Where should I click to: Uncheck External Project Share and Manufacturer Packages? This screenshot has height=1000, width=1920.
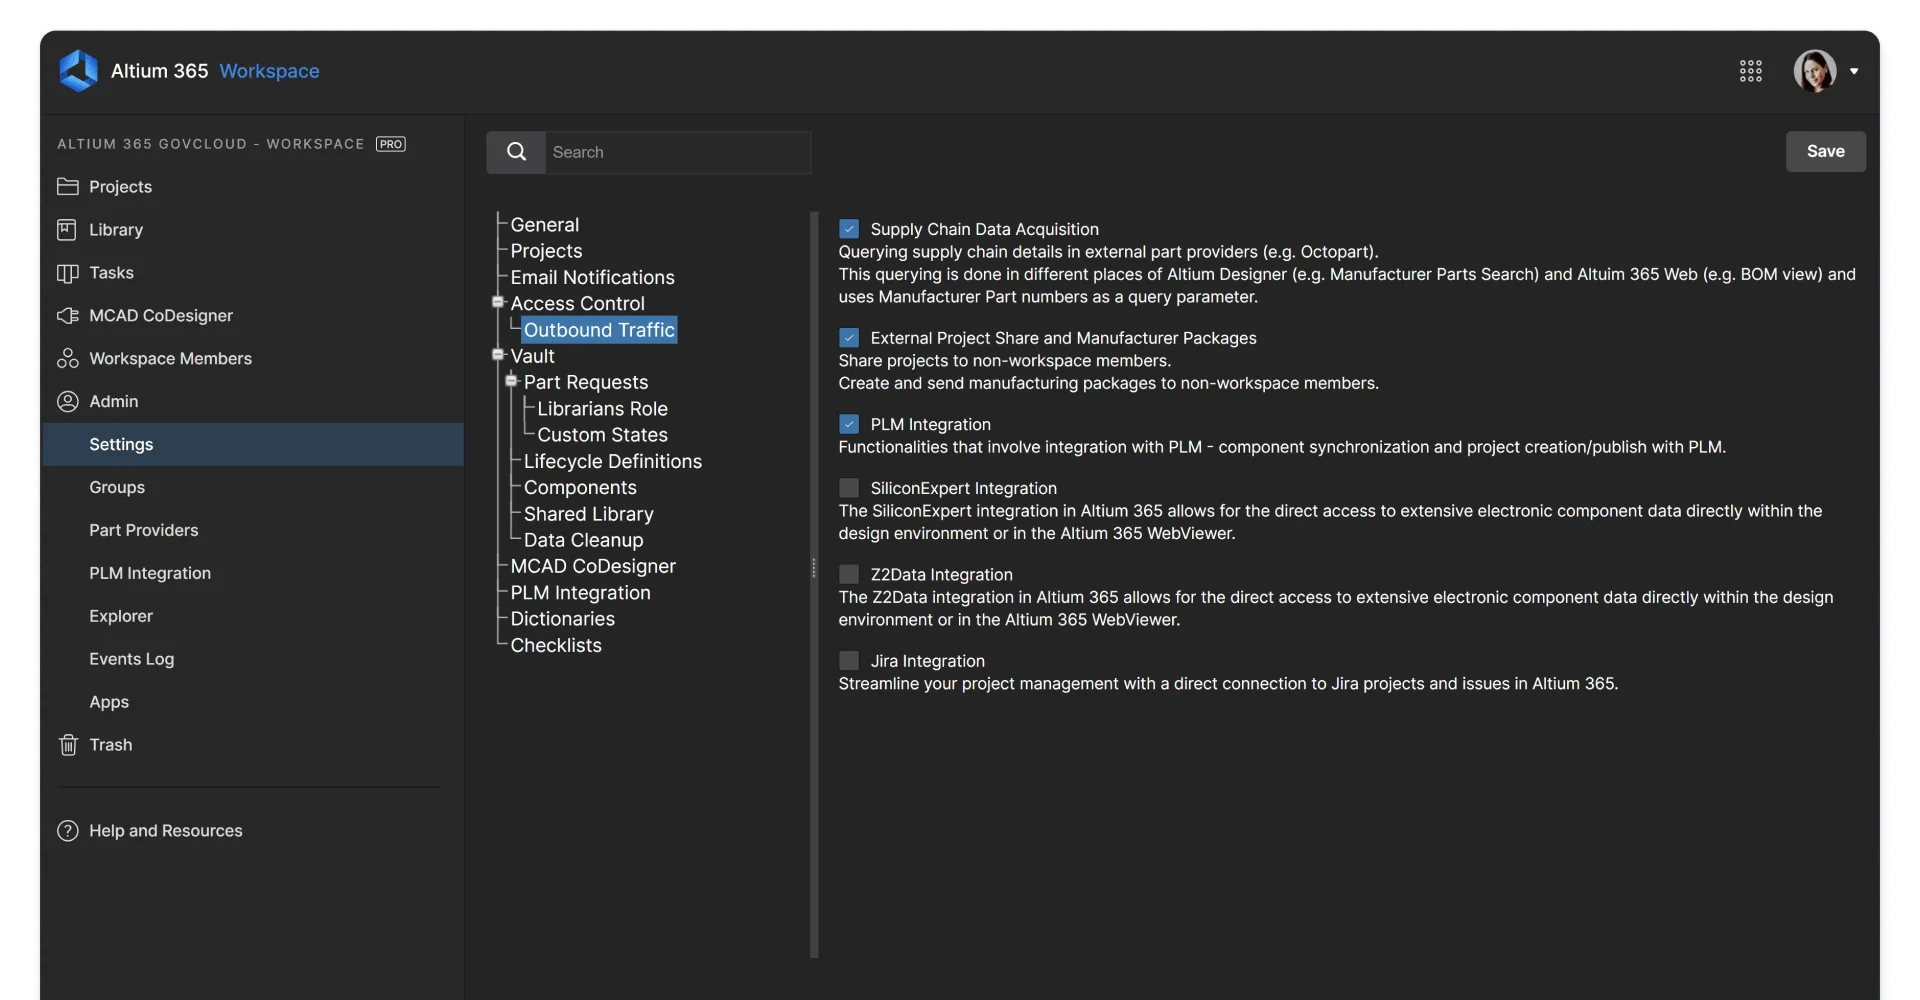tap(849, 338)
